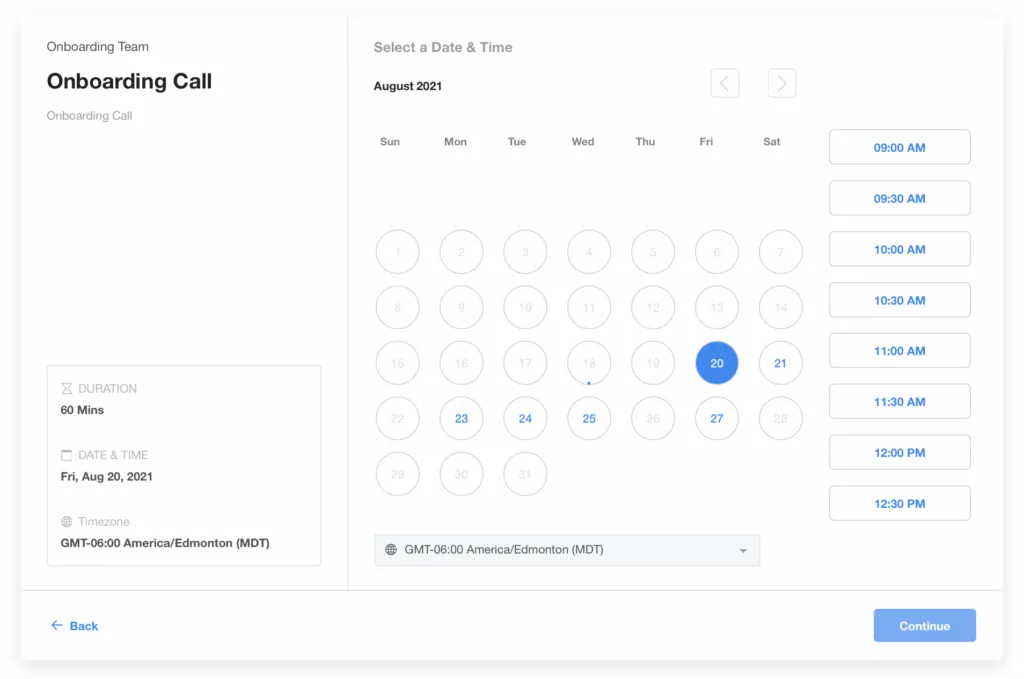Click the disabled date 15
Viewport: 1024px width, 679px height.
point(398,363)
